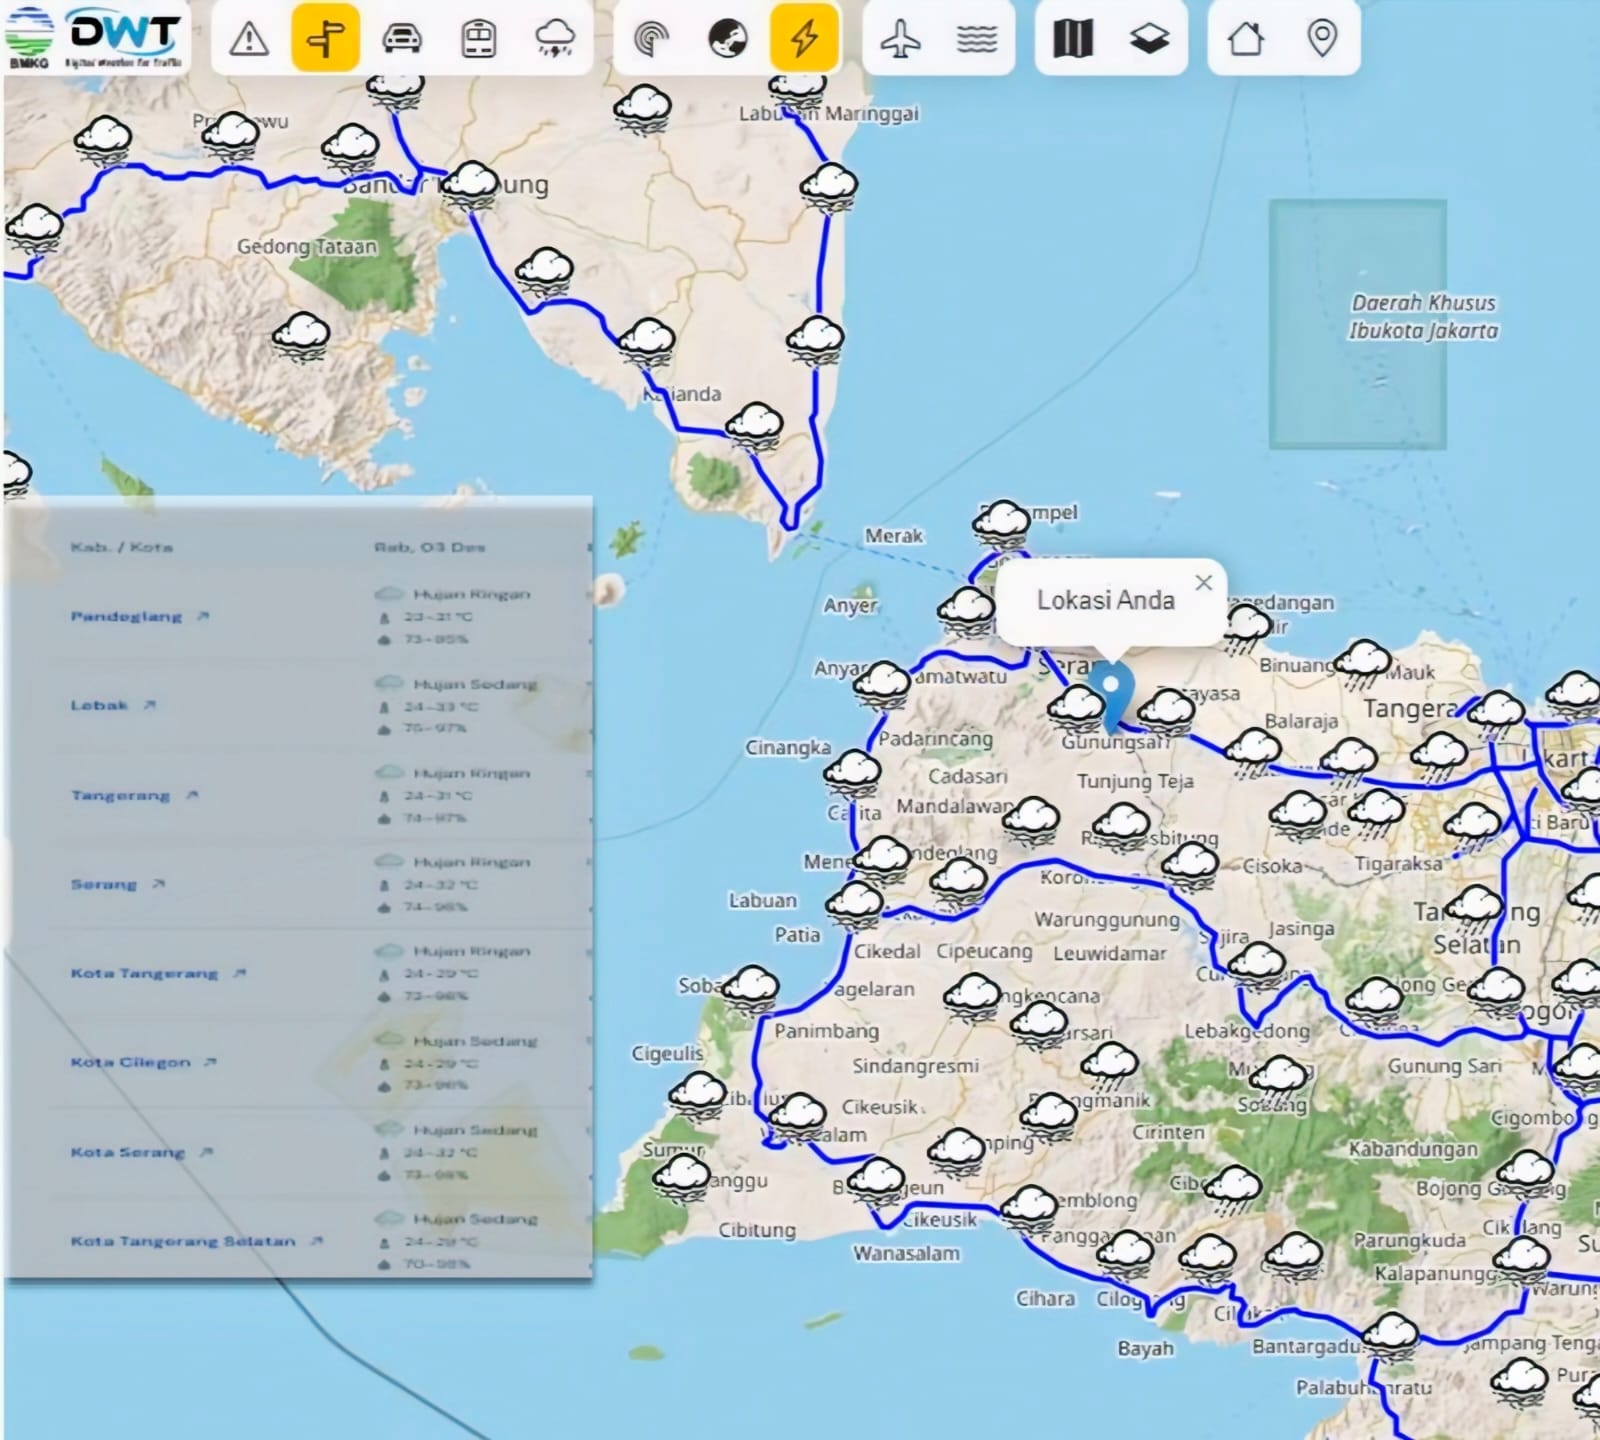The image size is (1600, 1440).
Task: Click the ocean waves icon
Action: click(977, 39)
